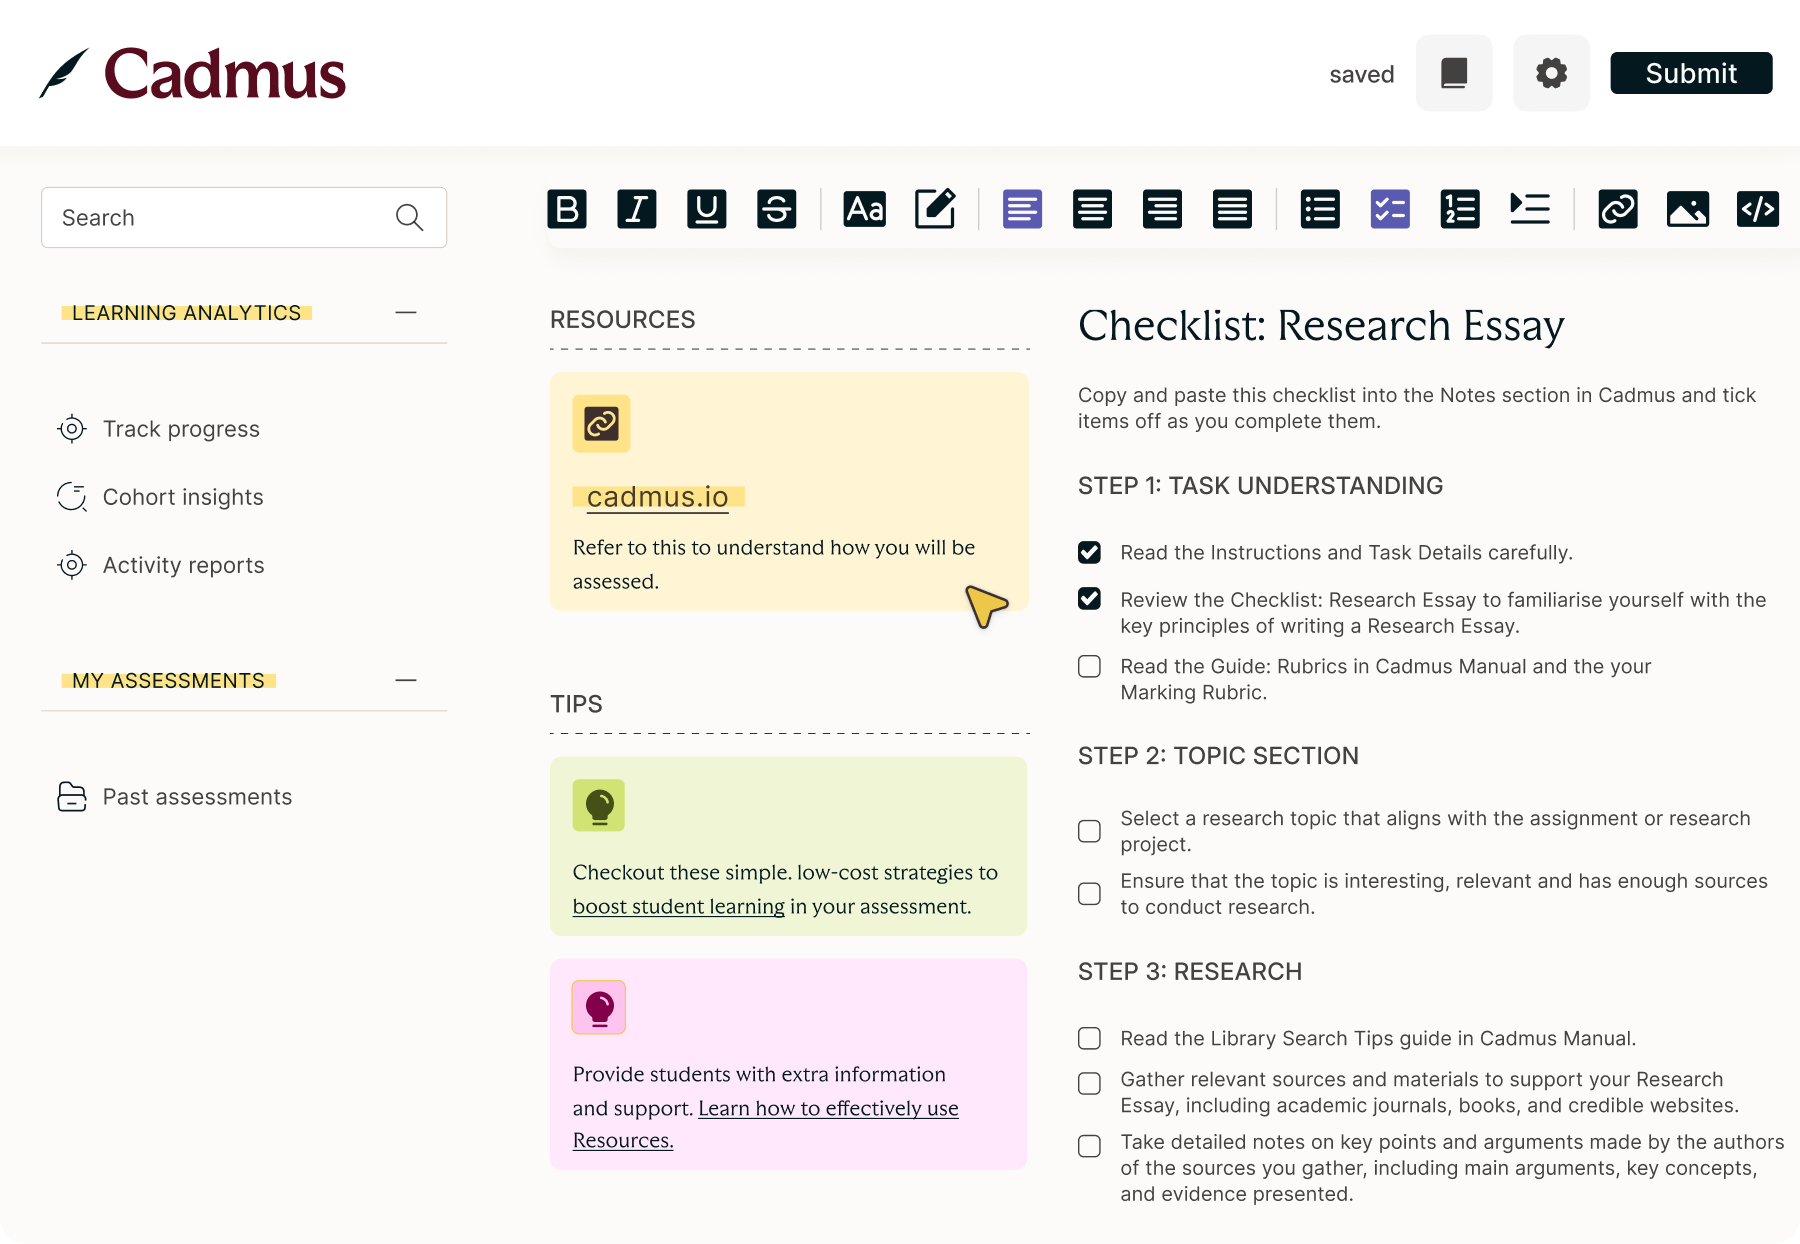Click the RESOURCES heading
Screen dimensions: 1800x1244
pyautogui.click(x=622, y=320)
